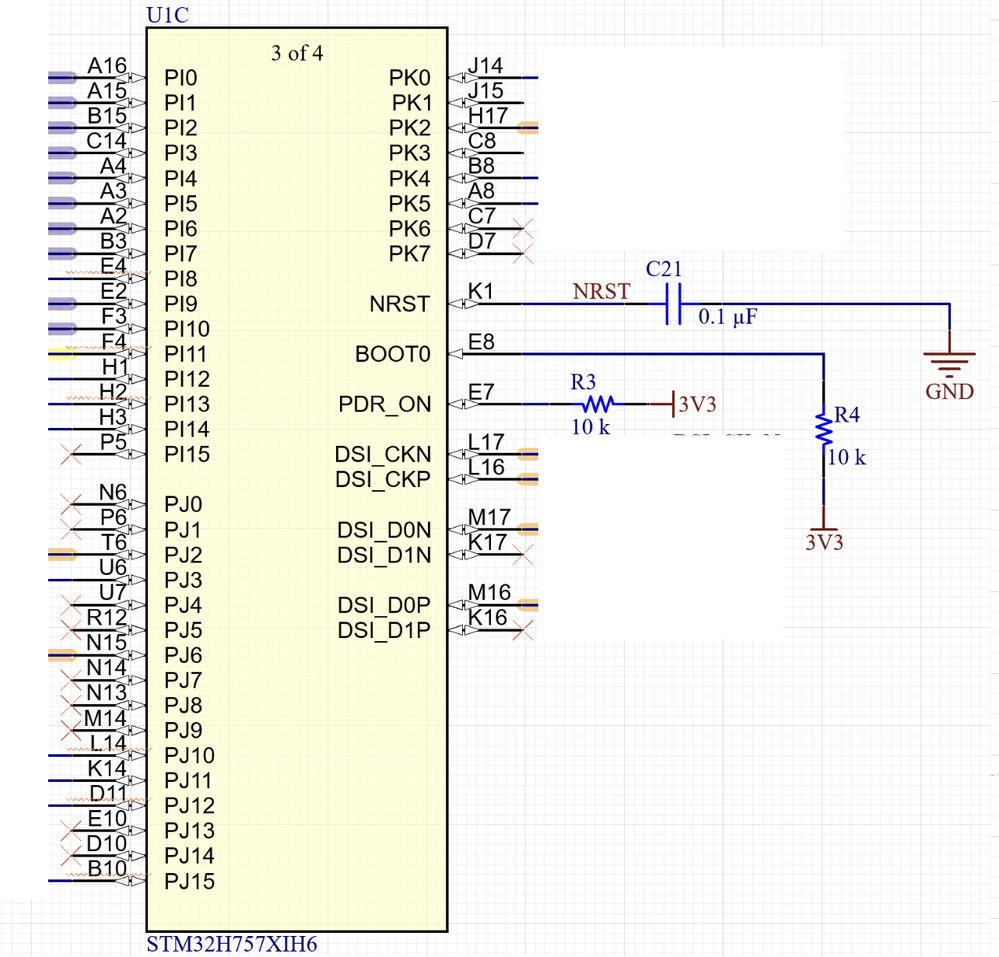Click the no-connect cross on PJ1 pin P6
Screen dimensions: 999x957
click(71, 529)
